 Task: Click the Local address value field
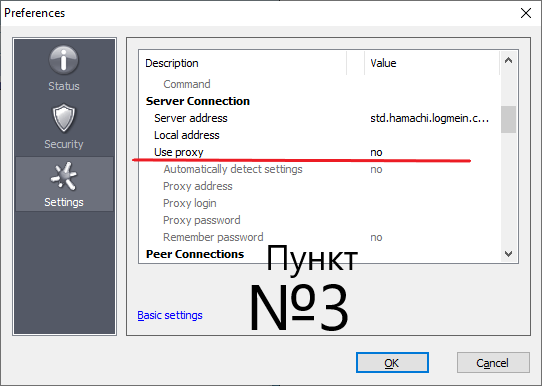pos(432,135)
